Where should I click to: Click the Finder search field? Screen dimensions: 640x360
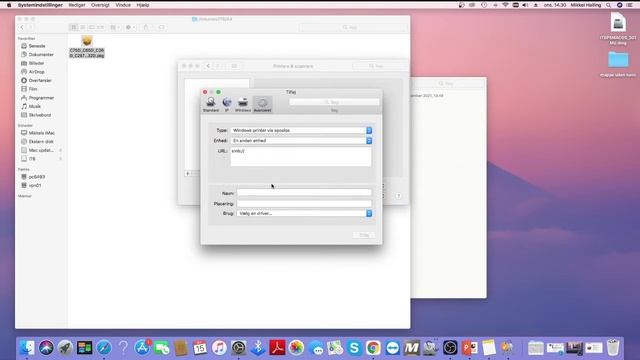[353, 27]
